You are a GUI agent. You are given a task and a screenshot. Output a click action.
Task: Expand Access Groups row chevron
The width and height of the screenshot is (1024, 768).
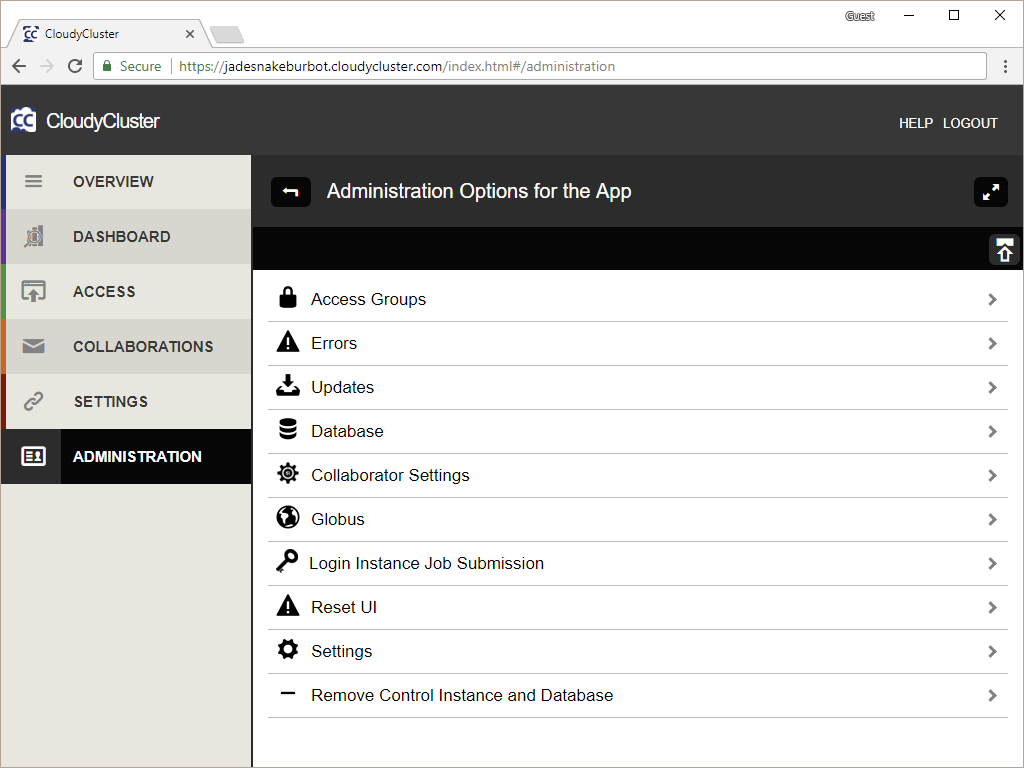click(x=993, y=300)
